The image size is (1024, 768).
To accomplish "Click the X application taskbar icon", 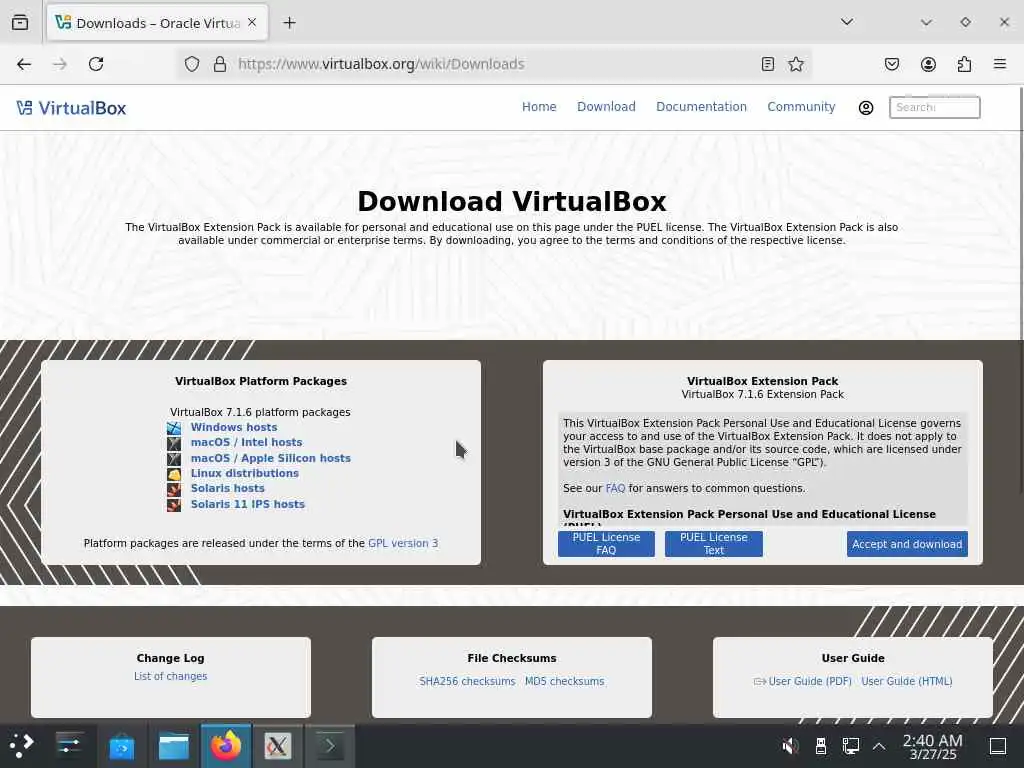I will (x=278, y=746).
